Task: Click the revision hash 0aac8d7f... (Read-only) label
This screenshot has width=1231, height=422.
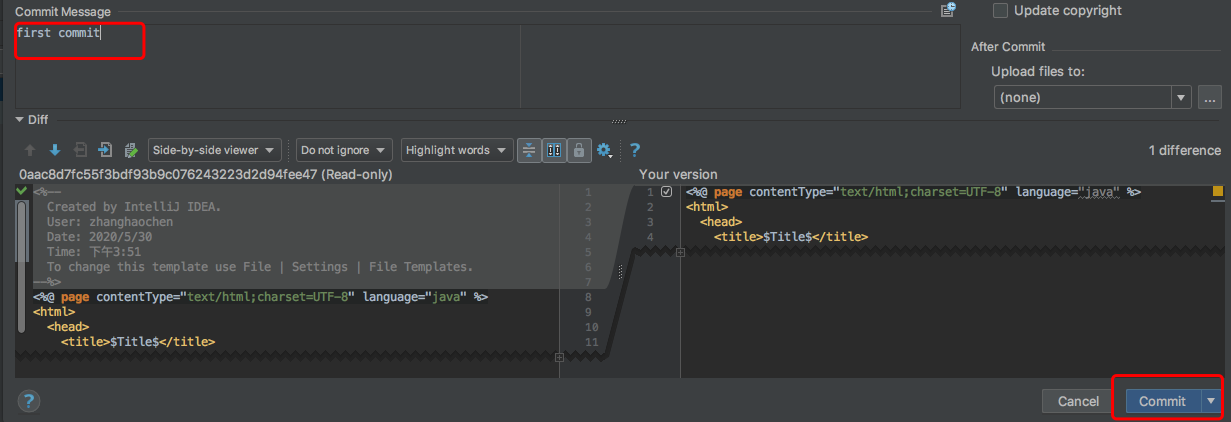Action: tap(205, 174)
